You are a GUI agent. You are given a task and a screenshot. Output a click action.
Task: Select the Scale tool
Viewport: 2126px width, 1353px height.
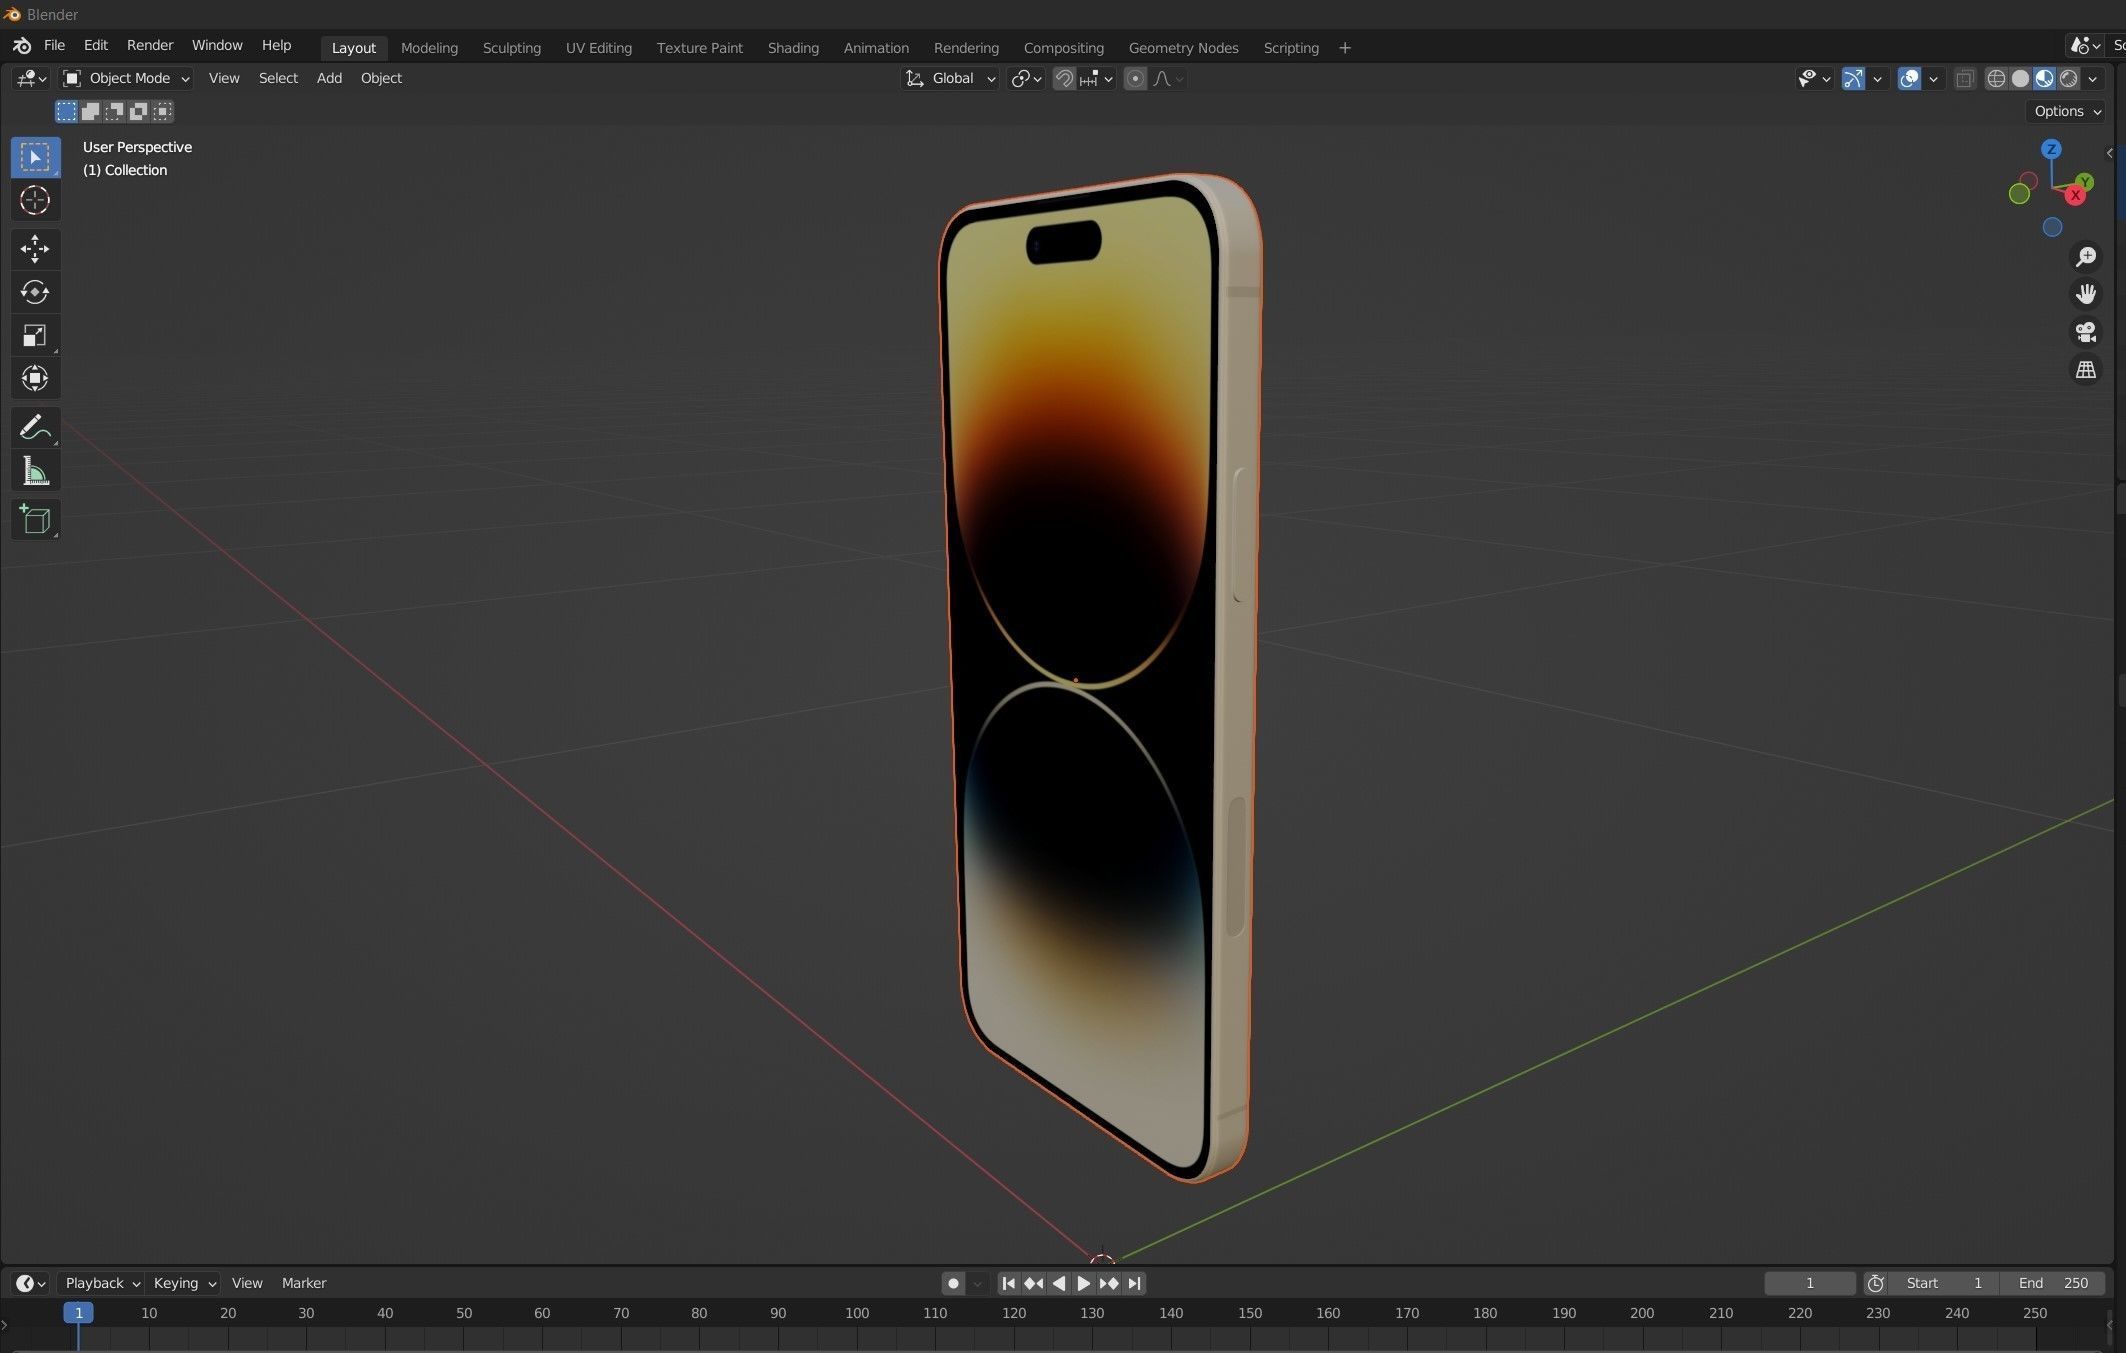pyautogui.click(x=35, y=335)
